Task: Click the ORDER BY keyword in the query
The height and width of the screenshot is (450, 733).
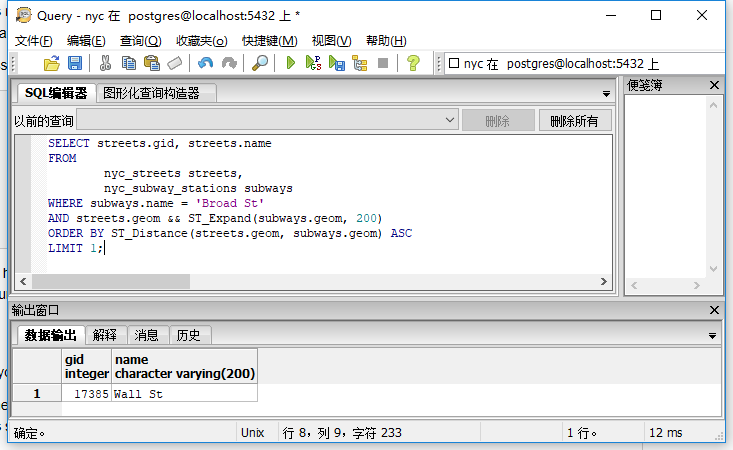Action: [76, 233]
